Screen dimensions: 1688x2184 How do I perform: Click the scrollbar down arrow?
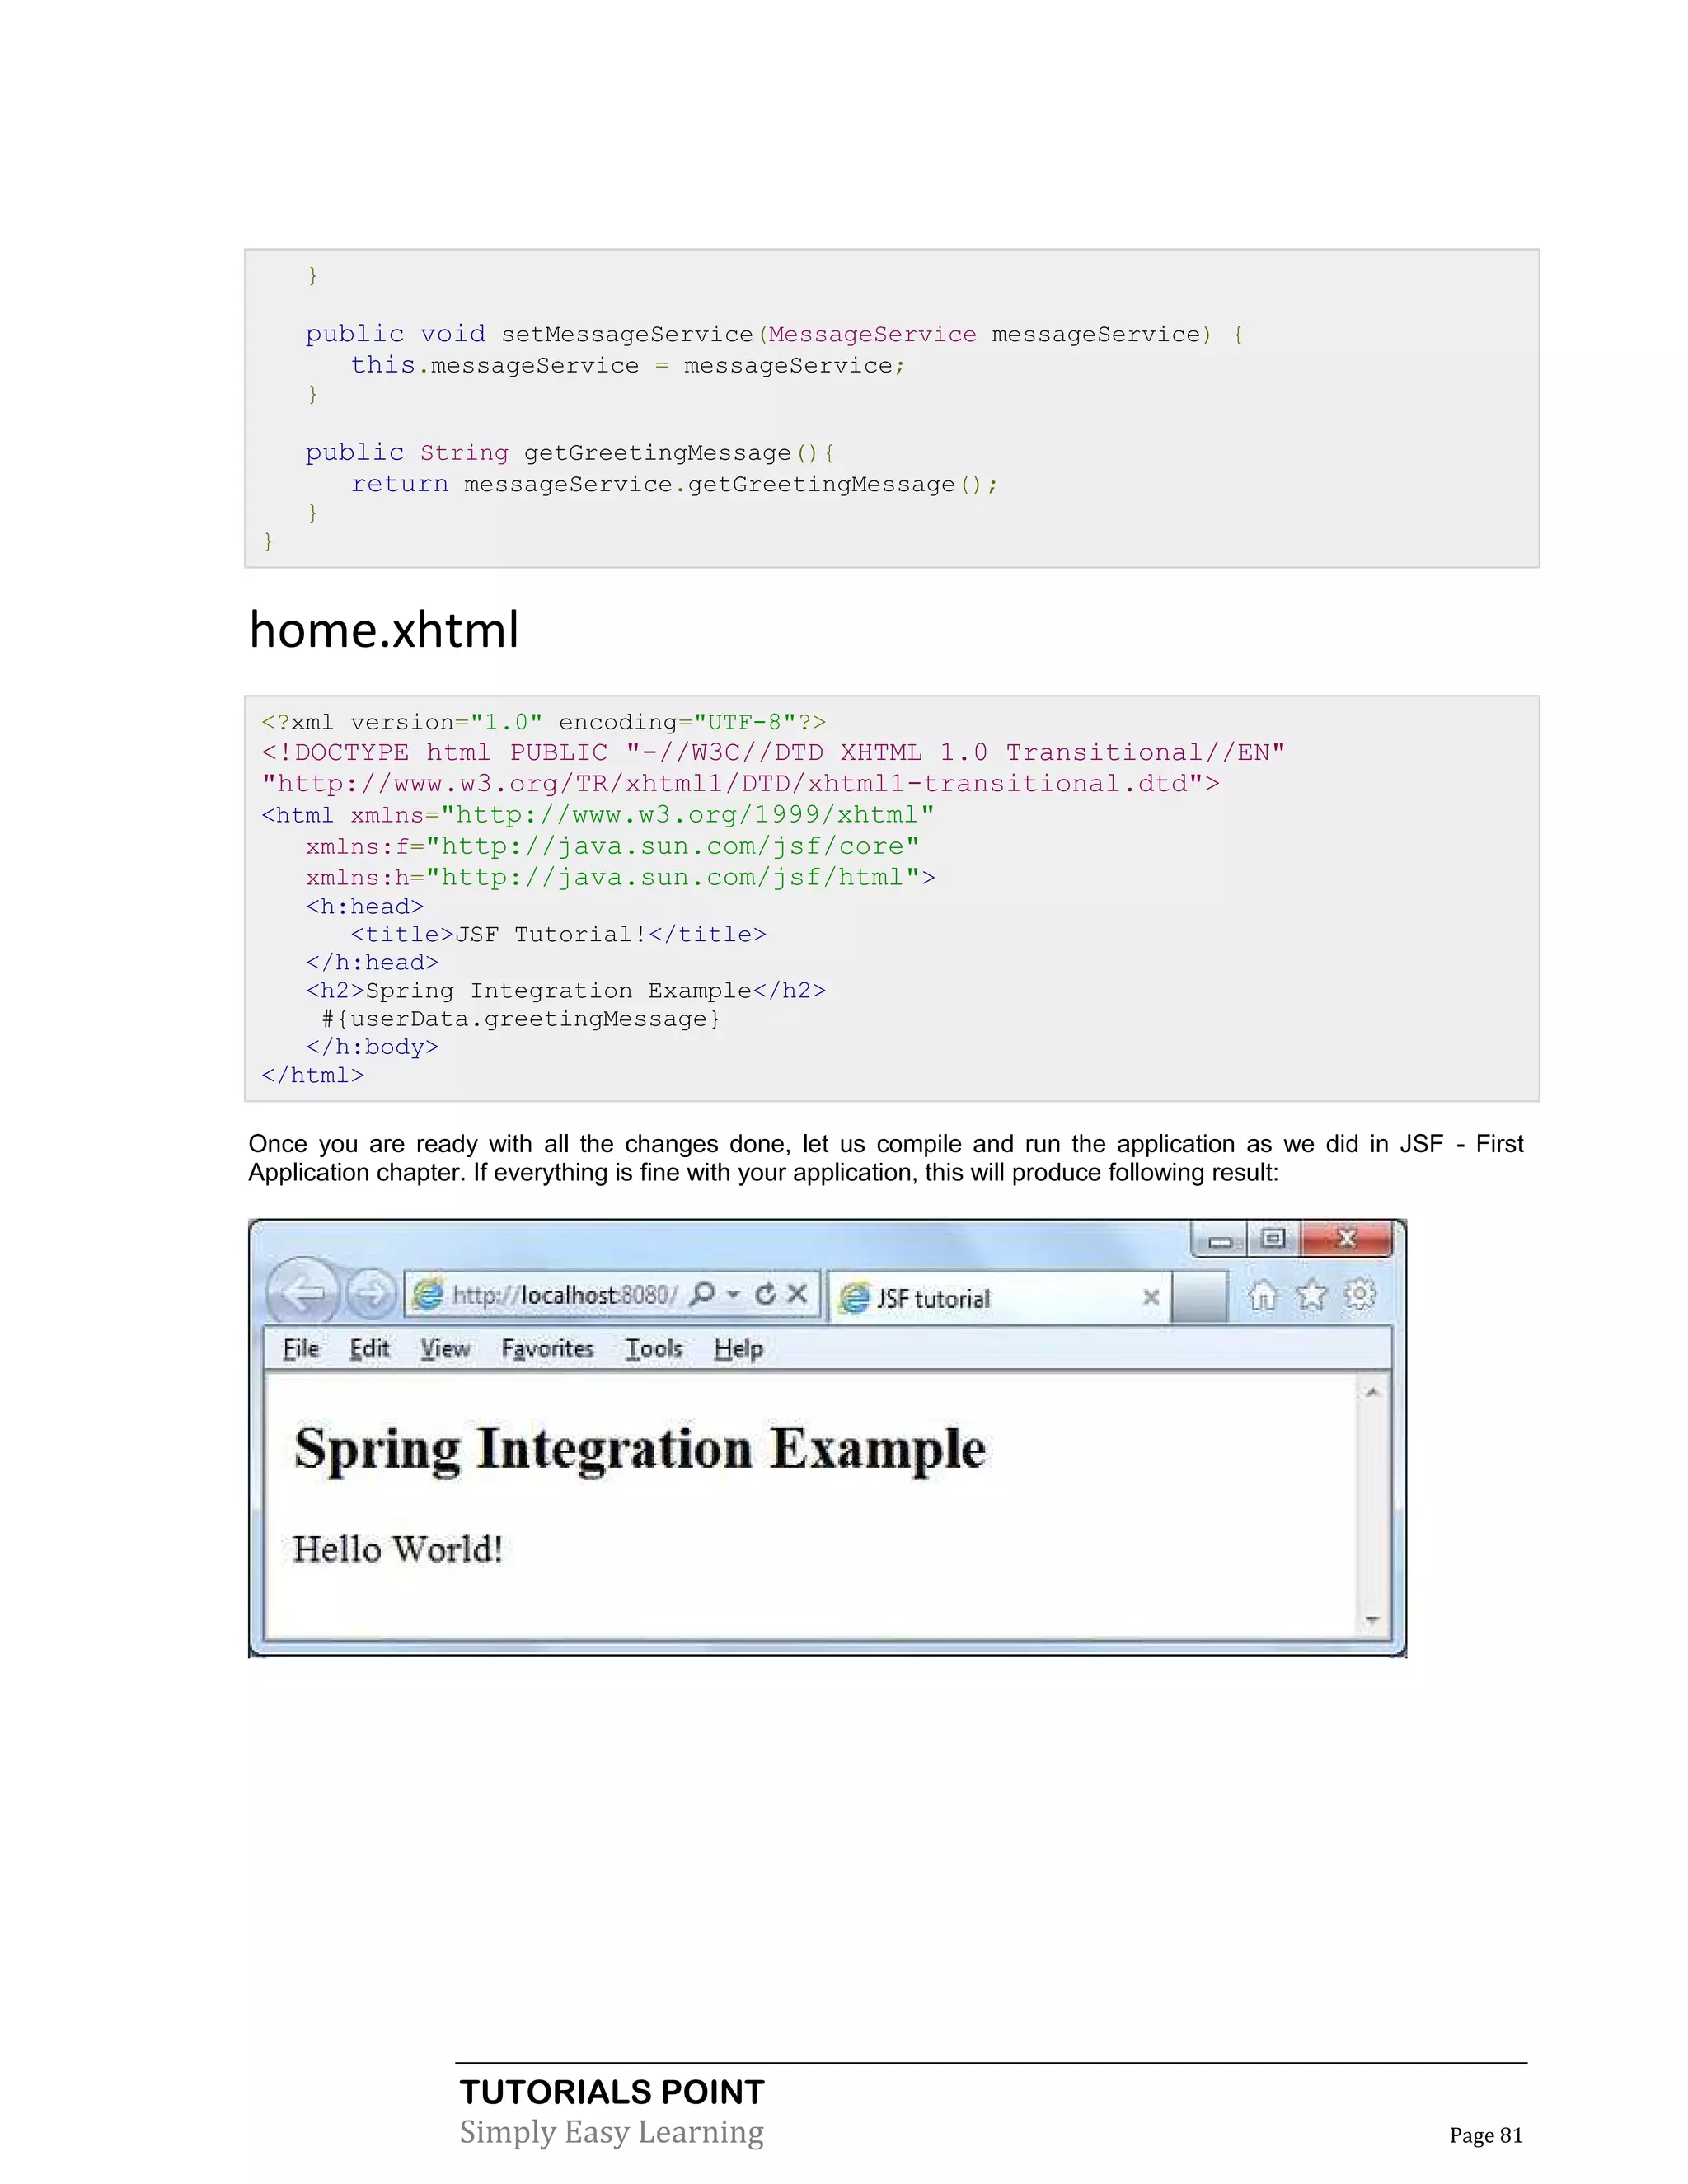[x=1372, y=1620]
